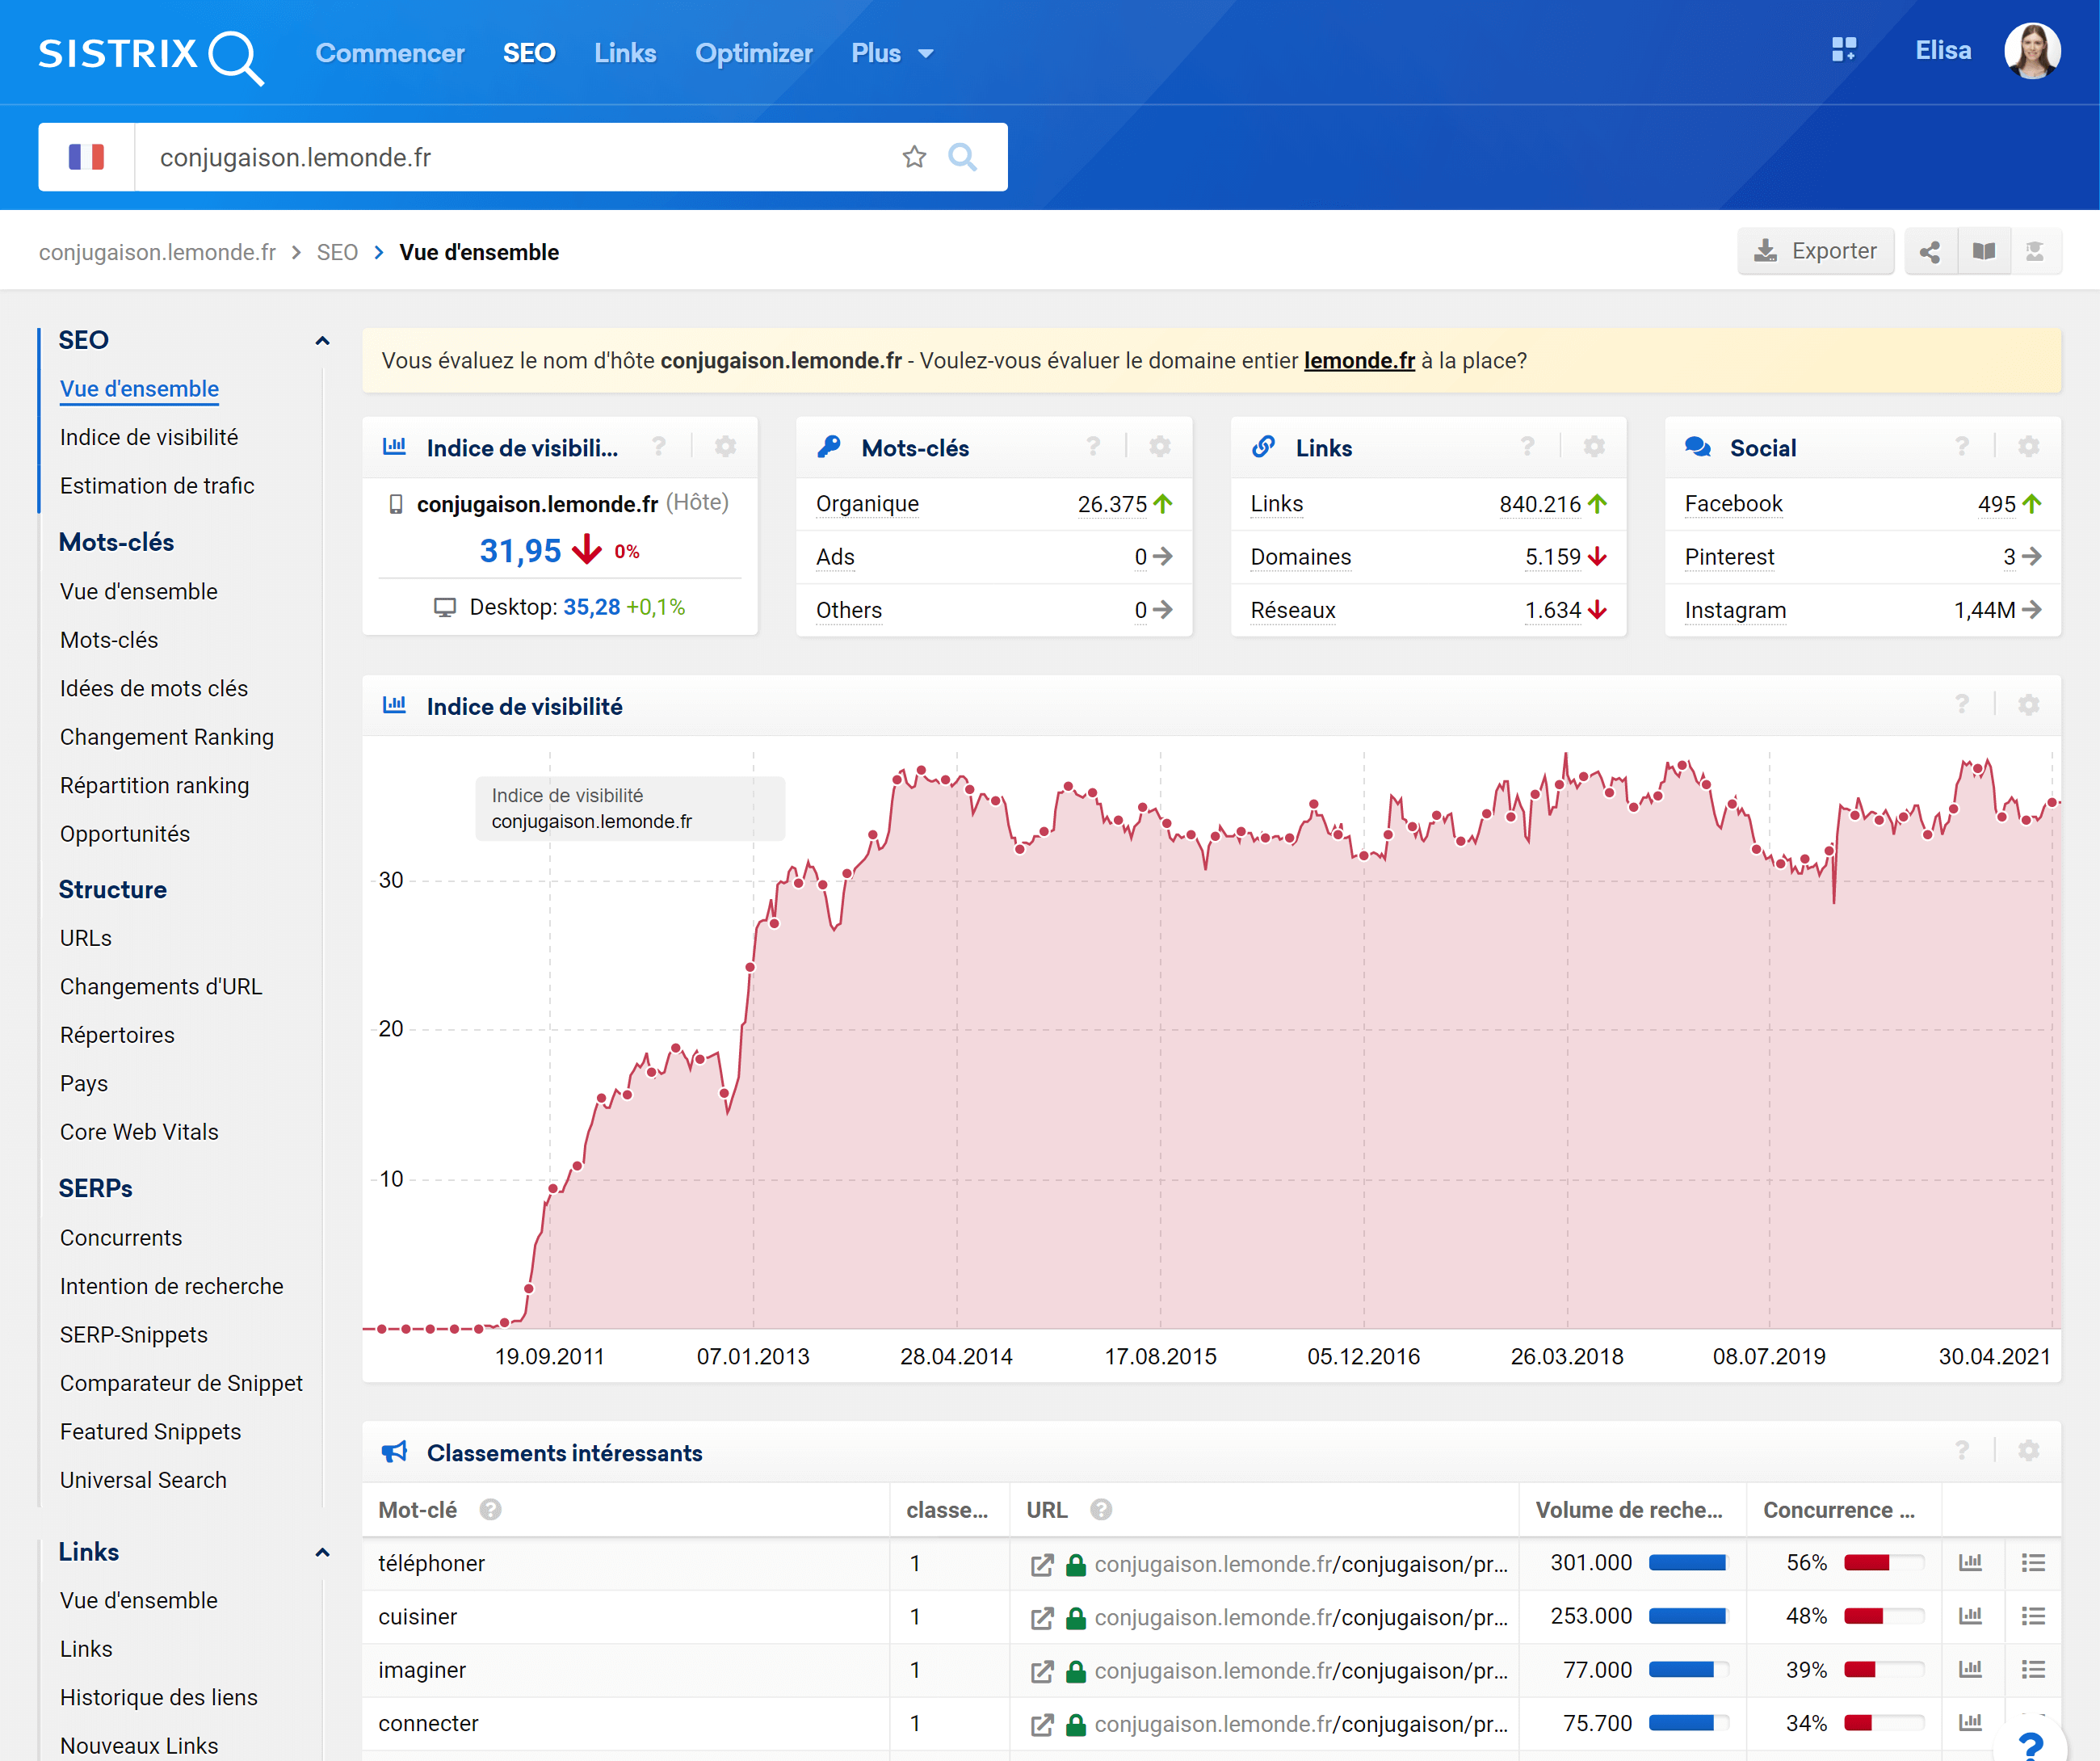Click the Organique keywords value 26.375
This screenshot has height=1761, width=2100.
(x=1112, y=504)
